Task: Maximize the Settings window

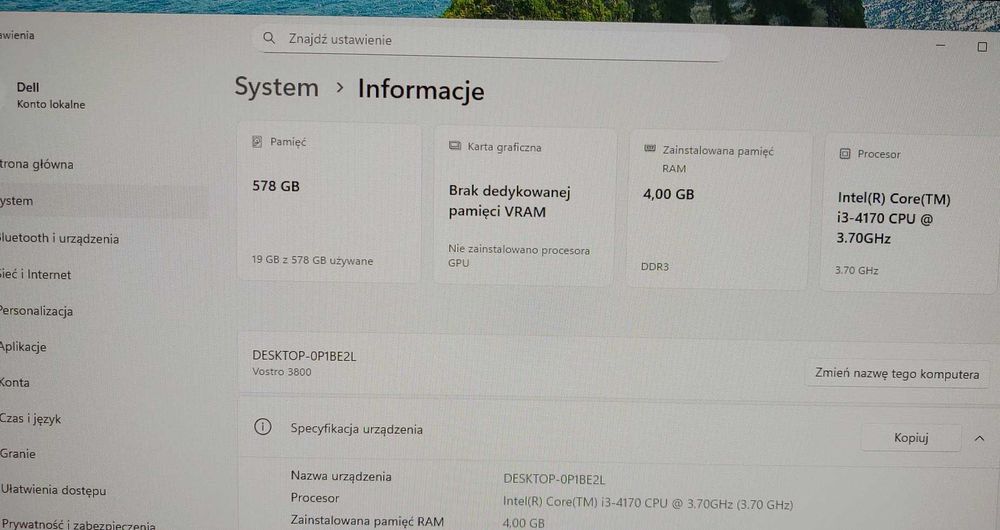Action: point(982,47)
